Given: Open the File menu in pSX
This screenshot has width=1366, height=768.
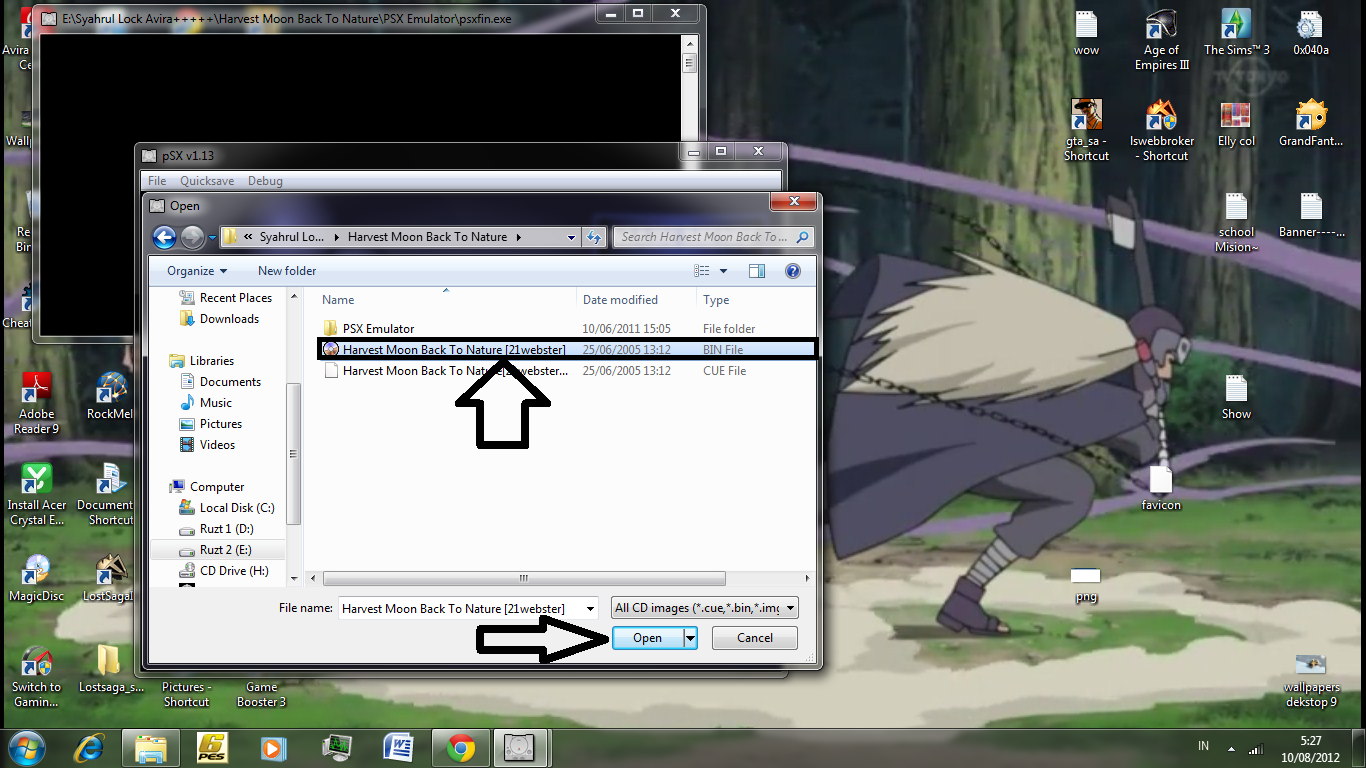Looking at the screenshot, I should pyautogui.click(x=157, y=181).
